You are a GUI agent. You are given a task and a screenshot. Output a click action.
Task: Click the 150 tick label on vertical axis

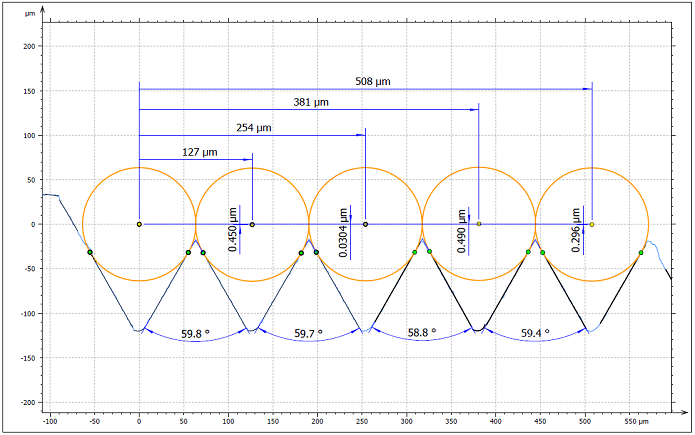29,91
